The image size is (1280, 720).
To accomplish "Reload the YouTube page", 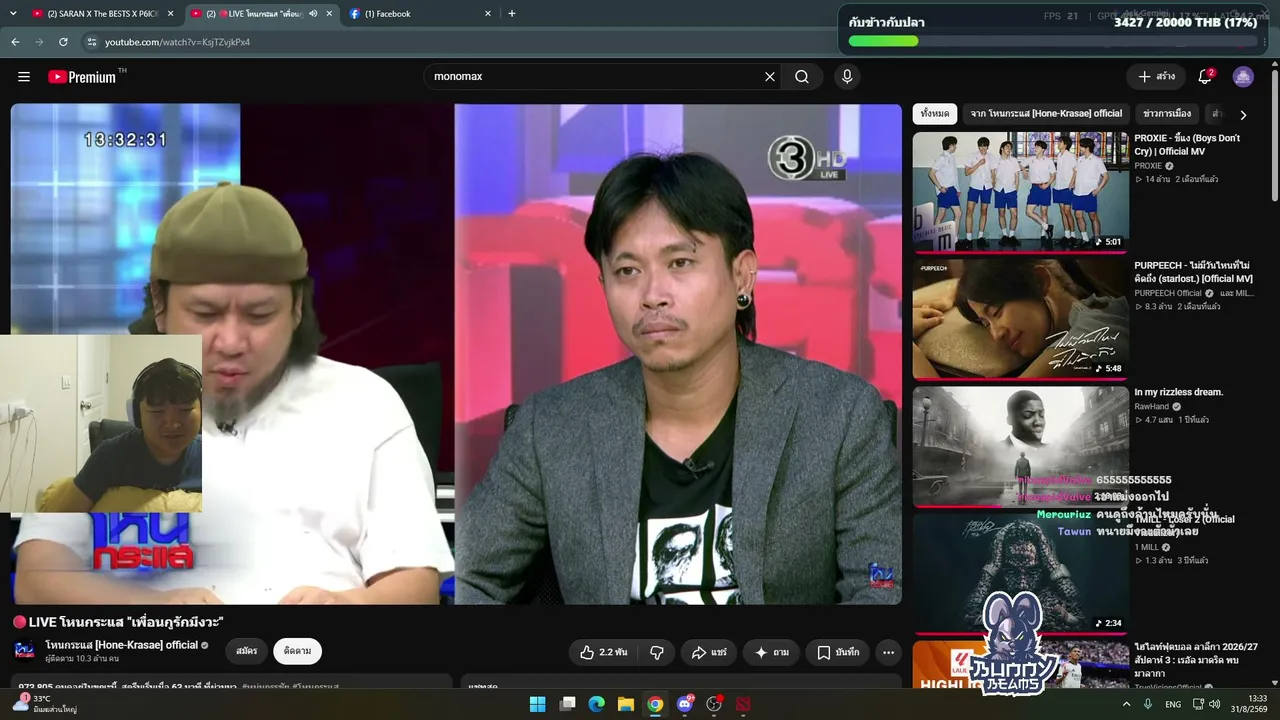I will click(63, 42).
